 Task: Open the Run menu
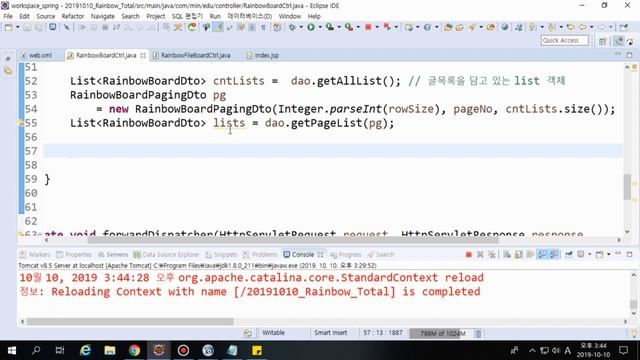pos(215,16)
